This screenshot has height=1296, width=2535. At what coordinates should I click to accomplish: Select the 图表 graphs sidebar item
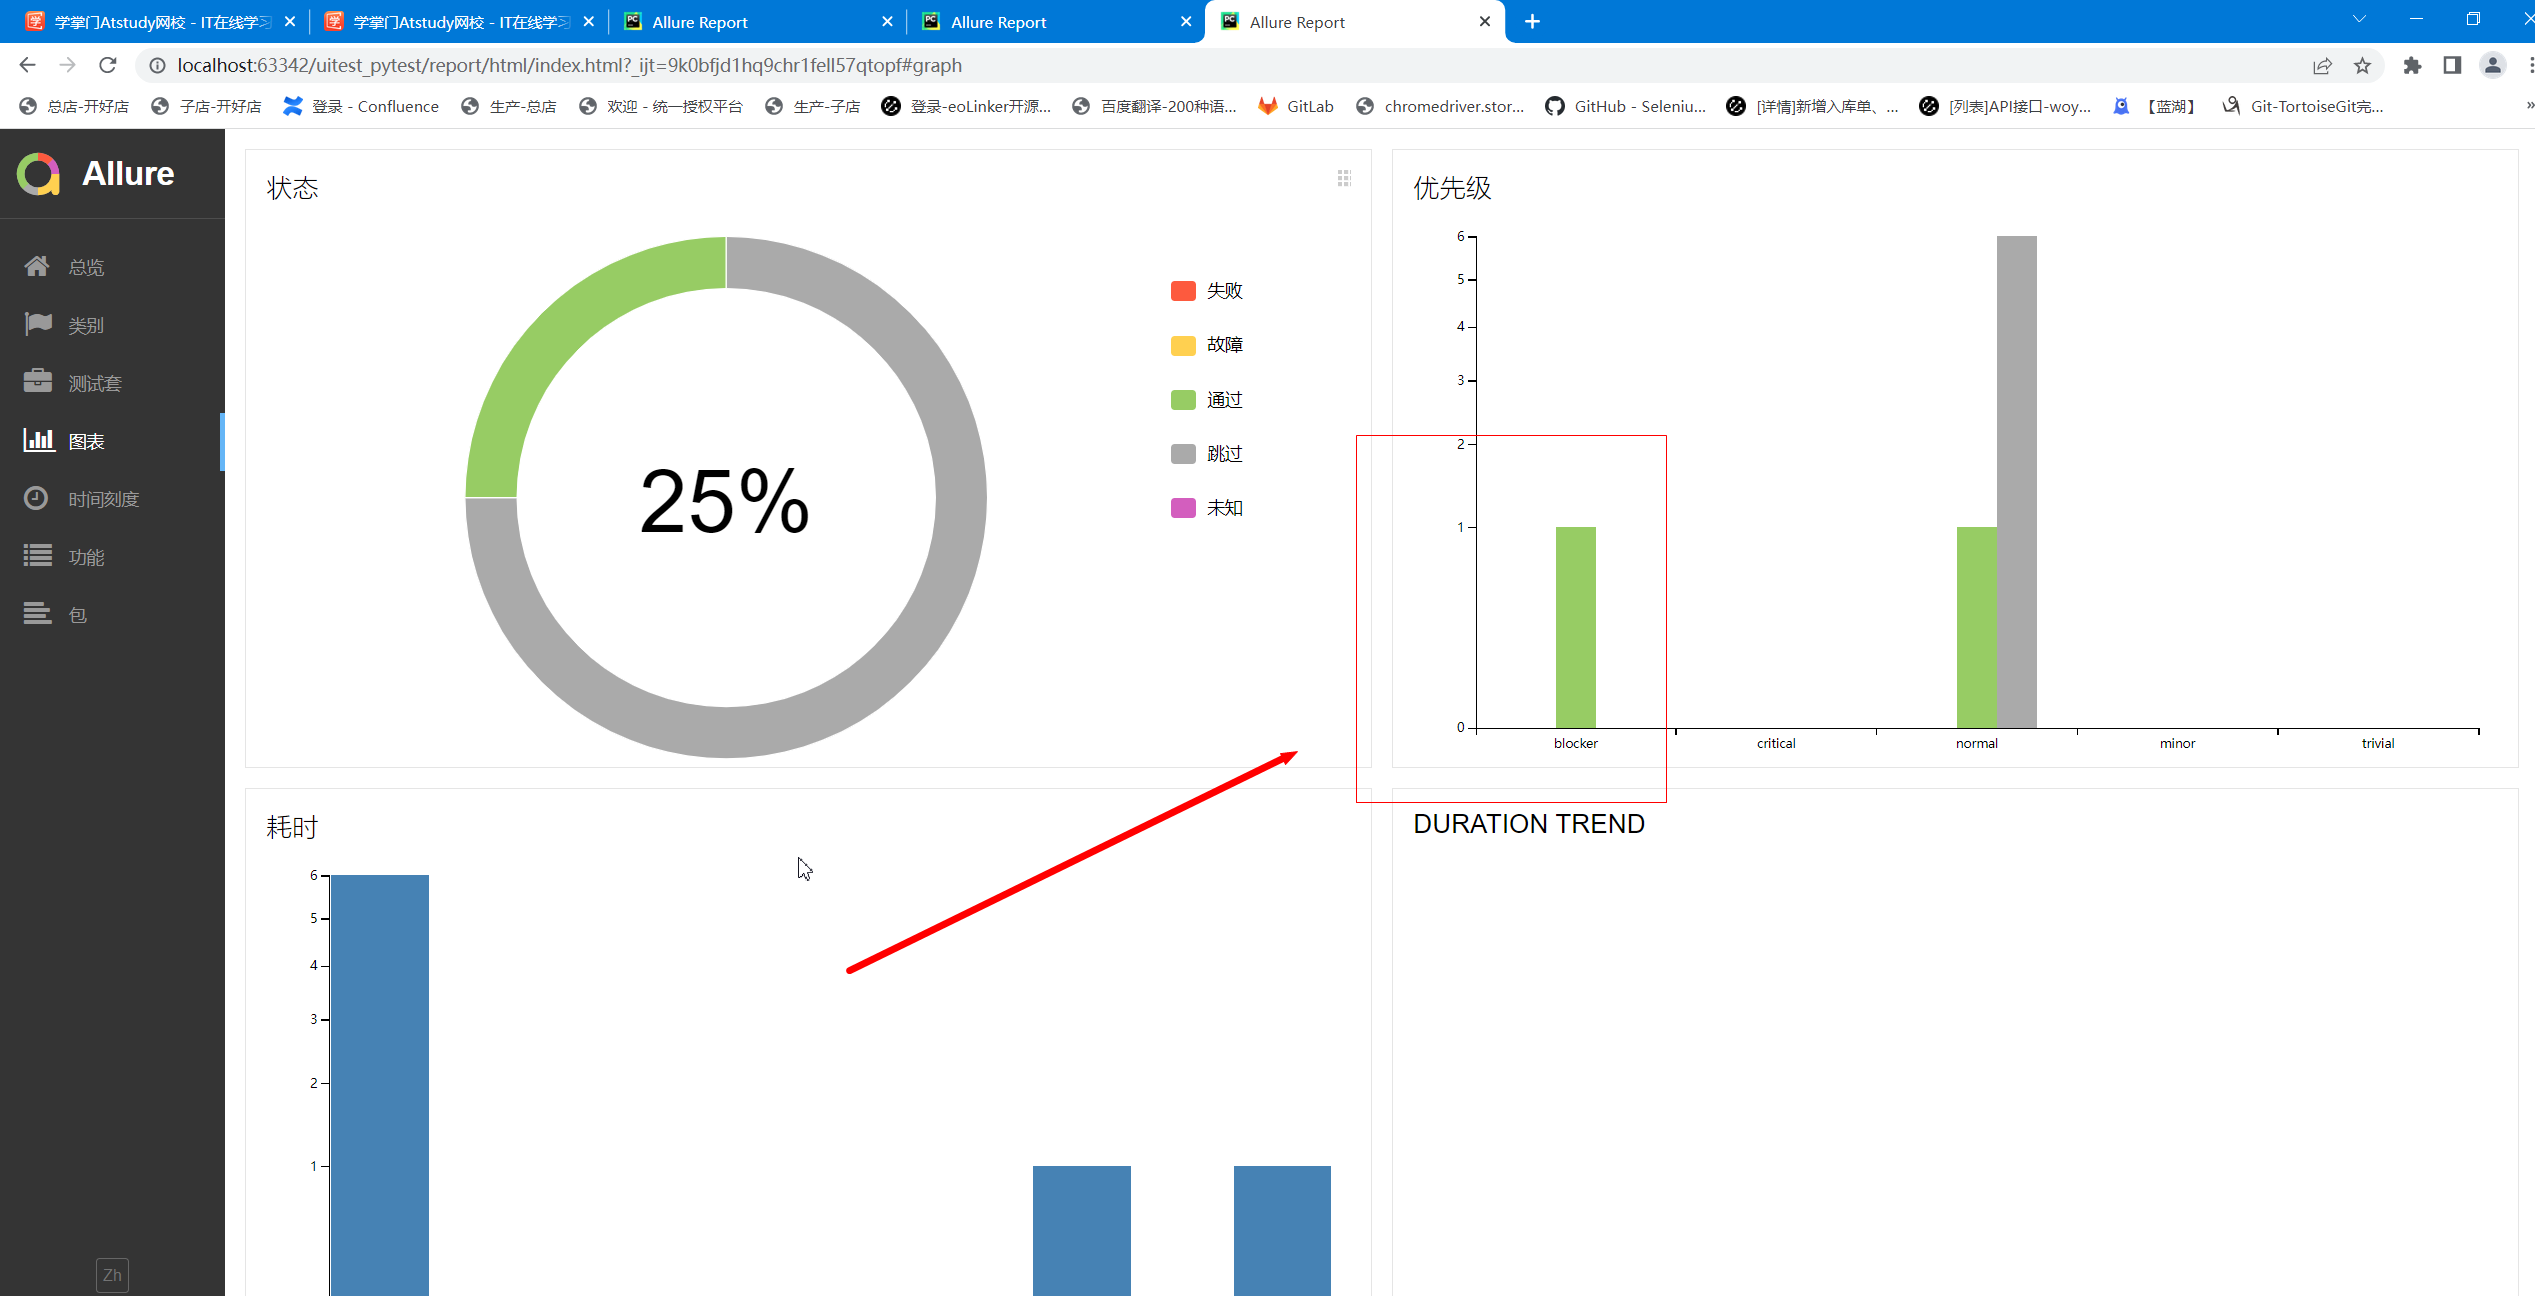tap(86, 441)
